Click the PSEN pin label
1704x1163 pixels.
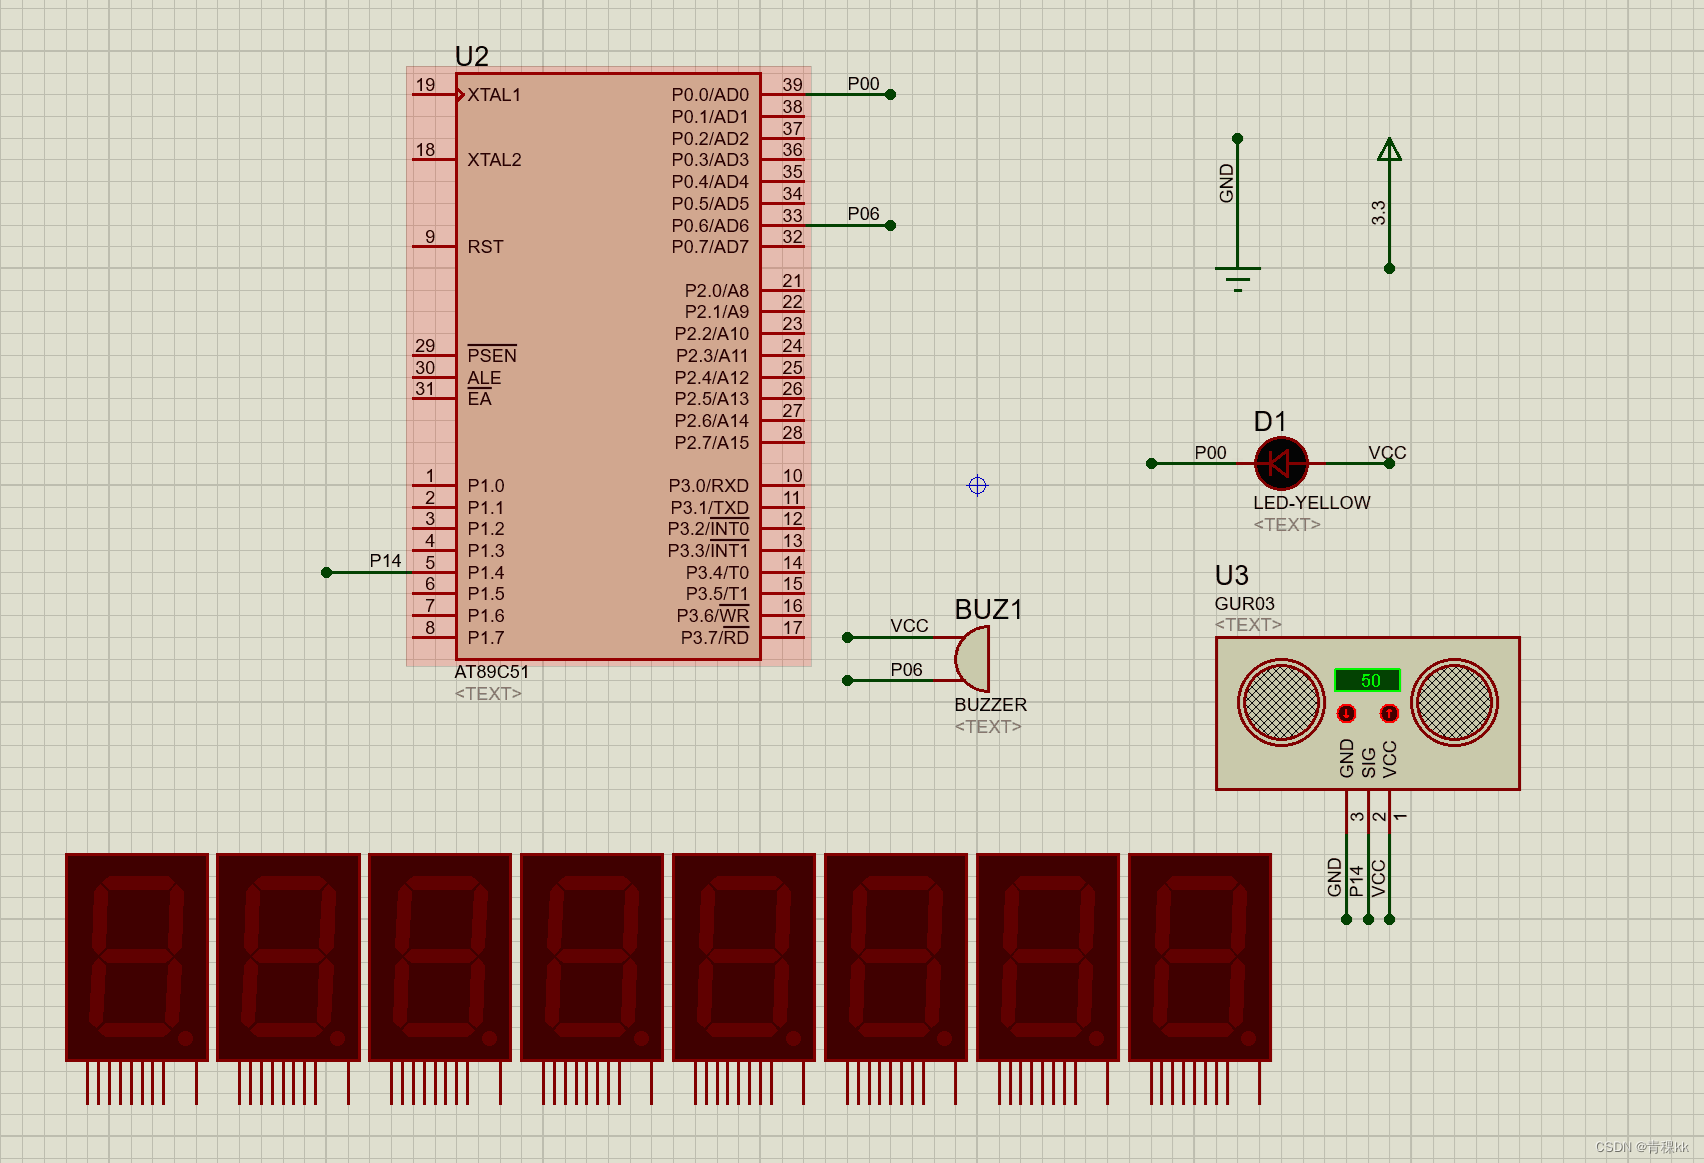(x=492, y=356)
